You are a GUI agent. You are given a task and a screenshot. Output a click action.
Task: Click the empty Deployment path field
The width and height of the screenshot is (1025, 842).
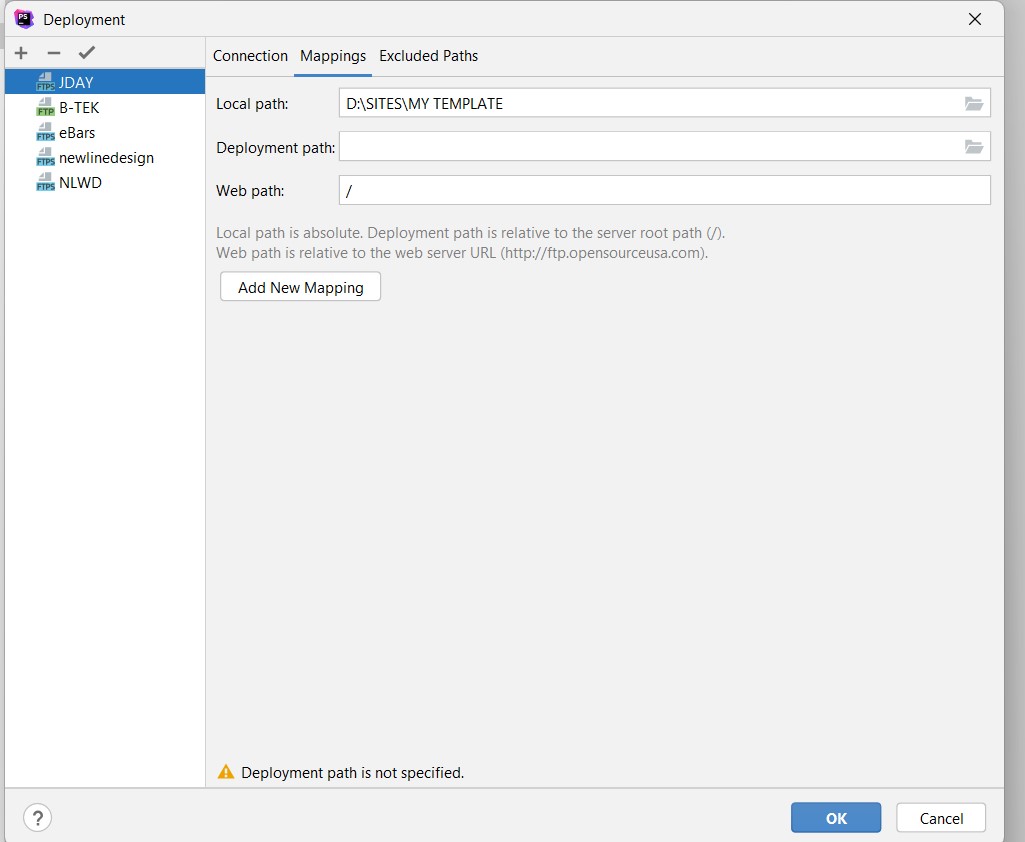tap(600, 147)
